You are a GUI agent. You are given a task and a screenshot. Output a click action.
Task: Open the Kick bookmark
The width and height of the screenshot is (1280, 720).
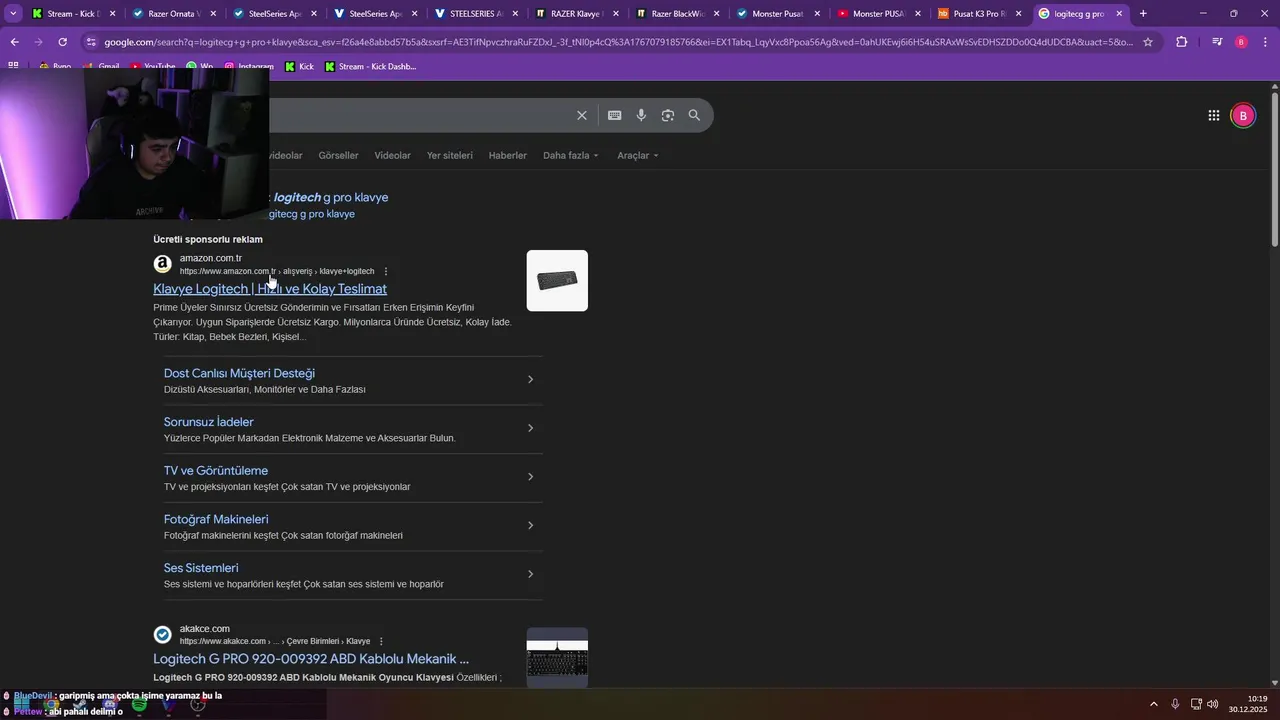pos(299,66)
